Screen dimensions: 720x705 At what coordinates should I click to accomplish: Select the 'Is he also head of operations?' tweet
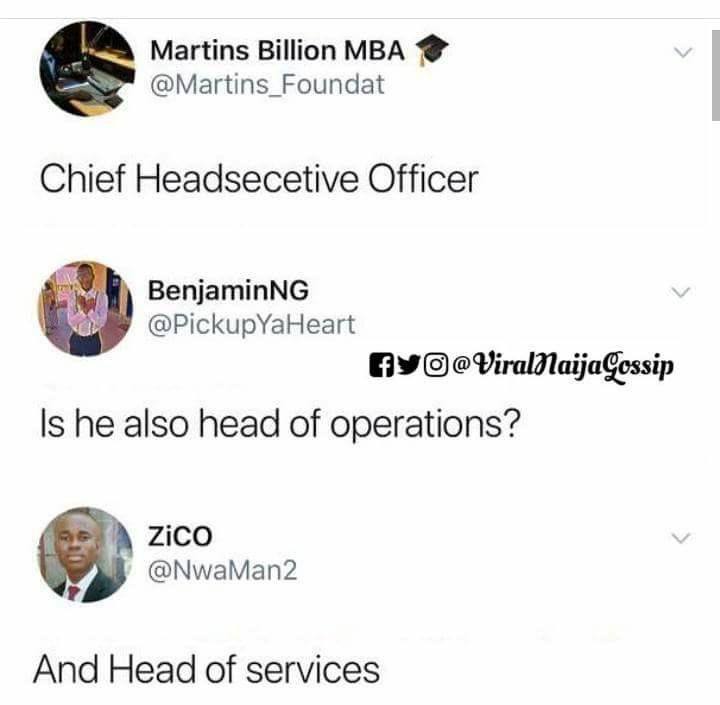pos(280,425)
